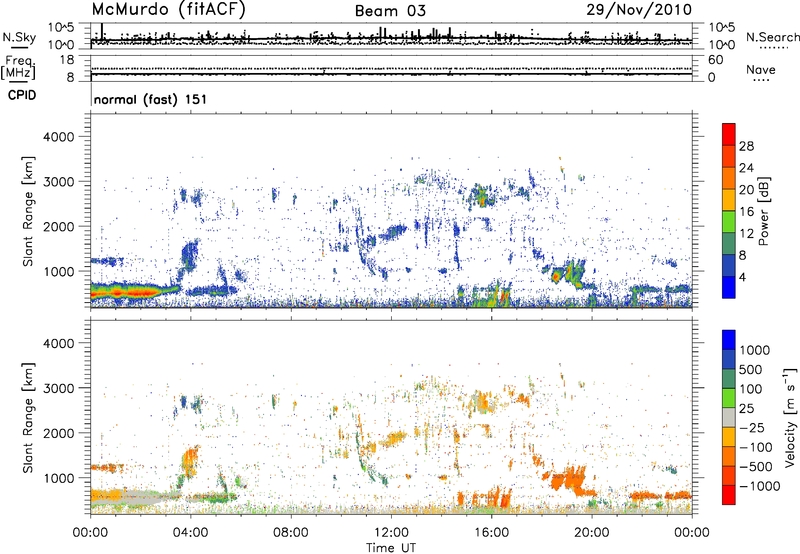This screenshot has width=800, height=554.
Task: Click the date '29/Nov/2010'
Action: tap(639, 9)
